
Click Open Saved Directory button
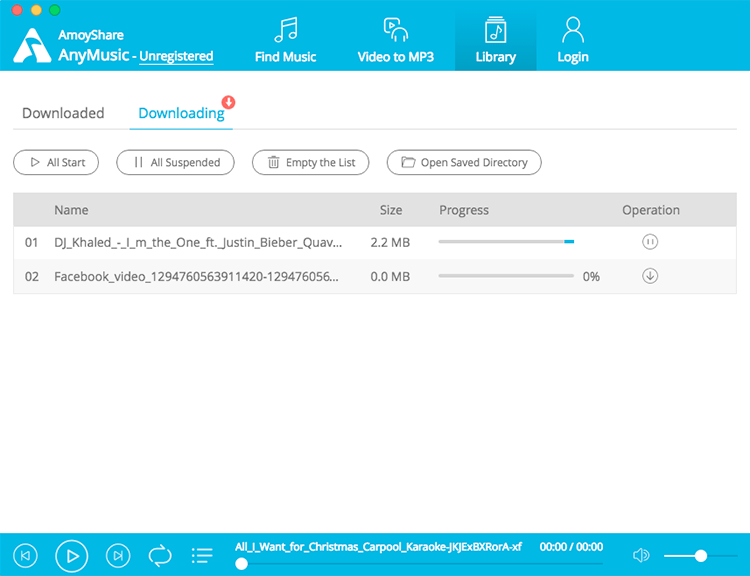pyautogui.click(x=464, y=163)
